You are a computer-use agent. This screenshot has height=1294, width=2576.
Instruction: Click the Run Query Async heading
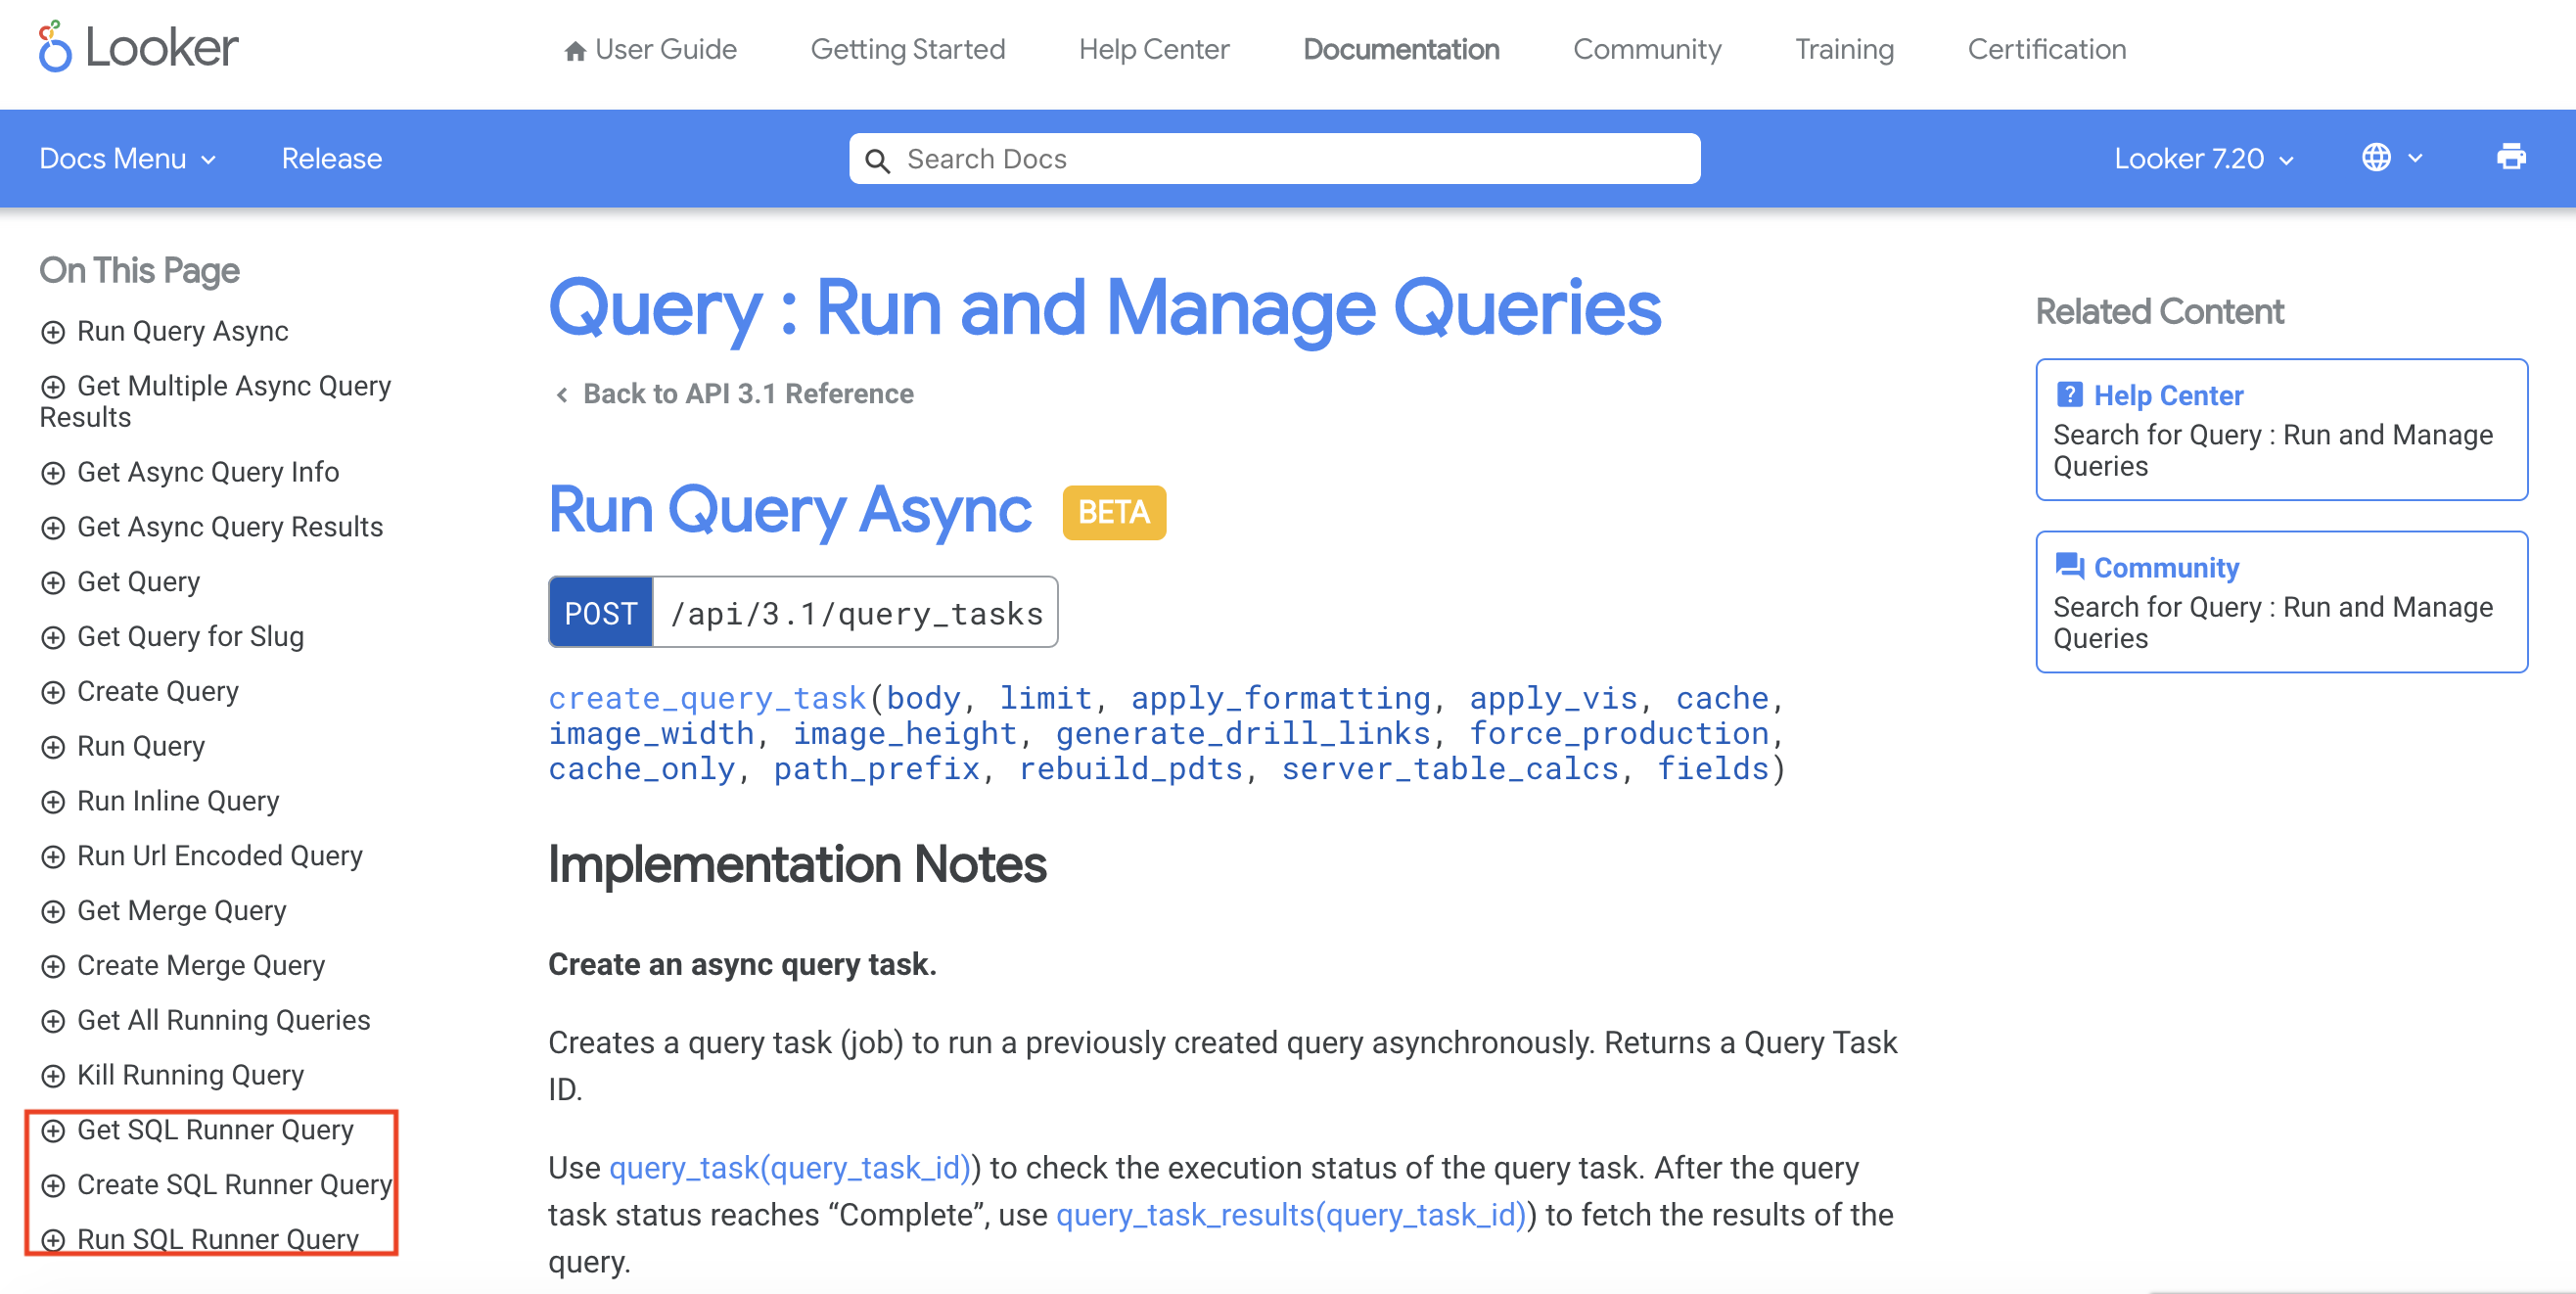(x=789, y=511)
